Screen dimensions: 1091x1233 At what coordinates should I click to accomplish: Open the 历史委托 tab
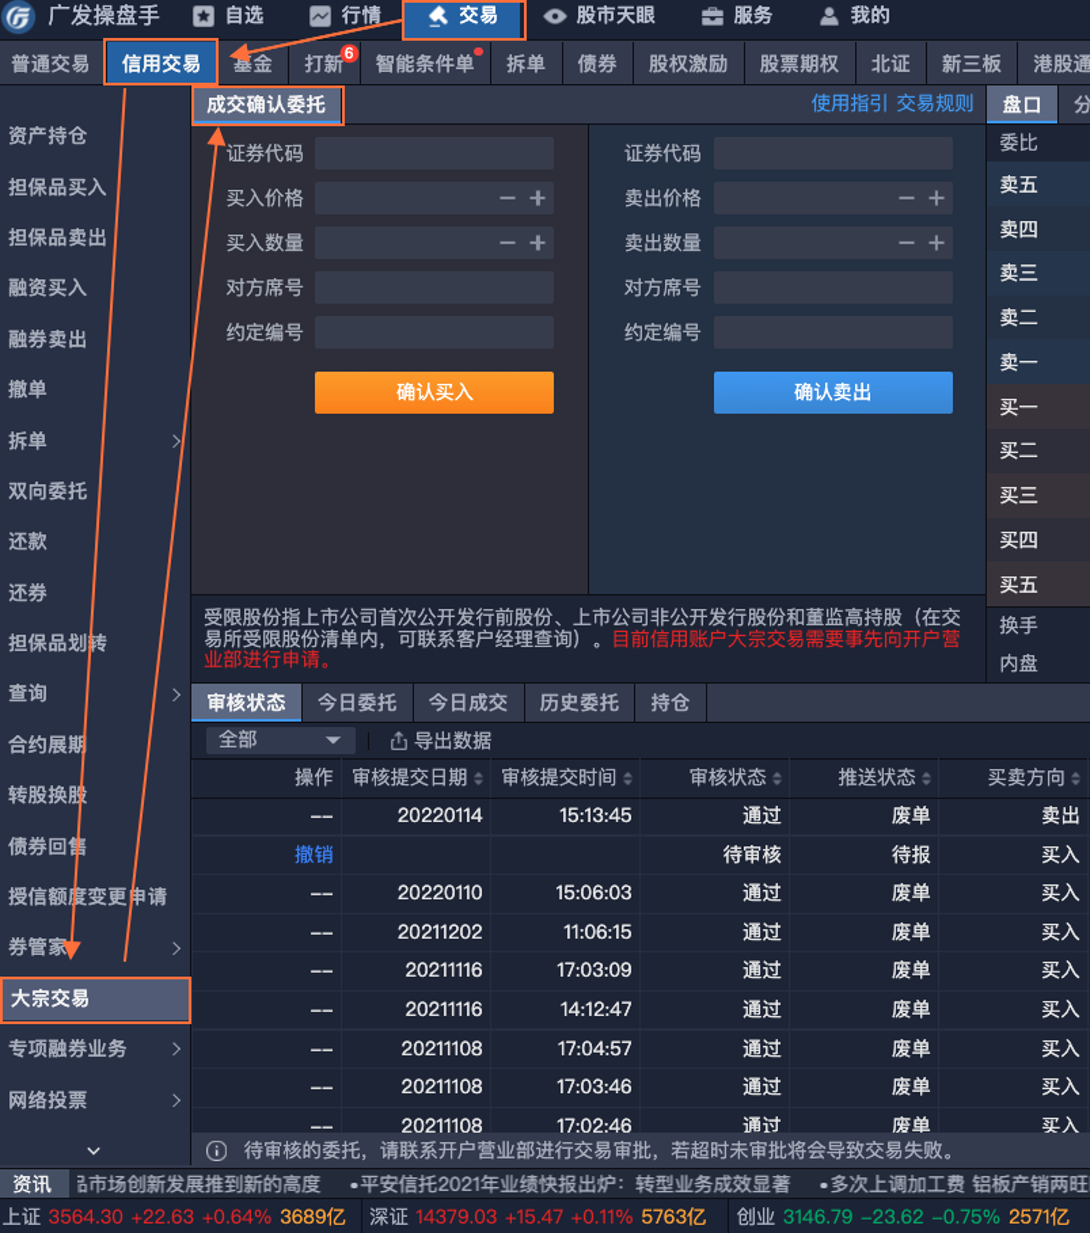pyautogui.click(x=579, y=703)
